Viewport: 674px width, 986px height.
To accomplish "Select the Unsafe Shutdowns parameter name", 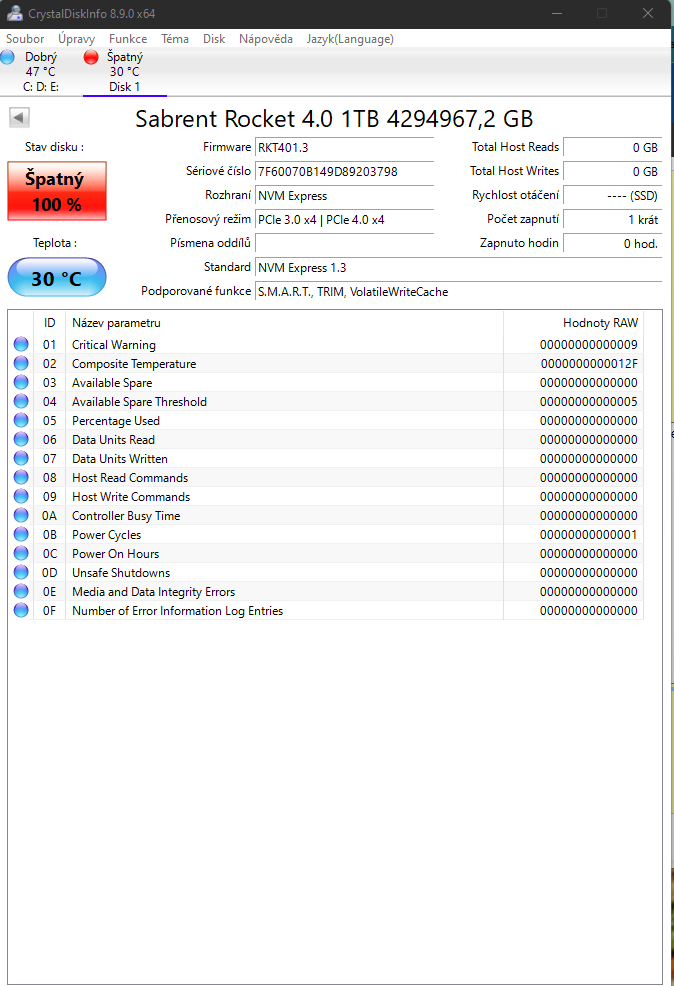I will pos(121,573).
